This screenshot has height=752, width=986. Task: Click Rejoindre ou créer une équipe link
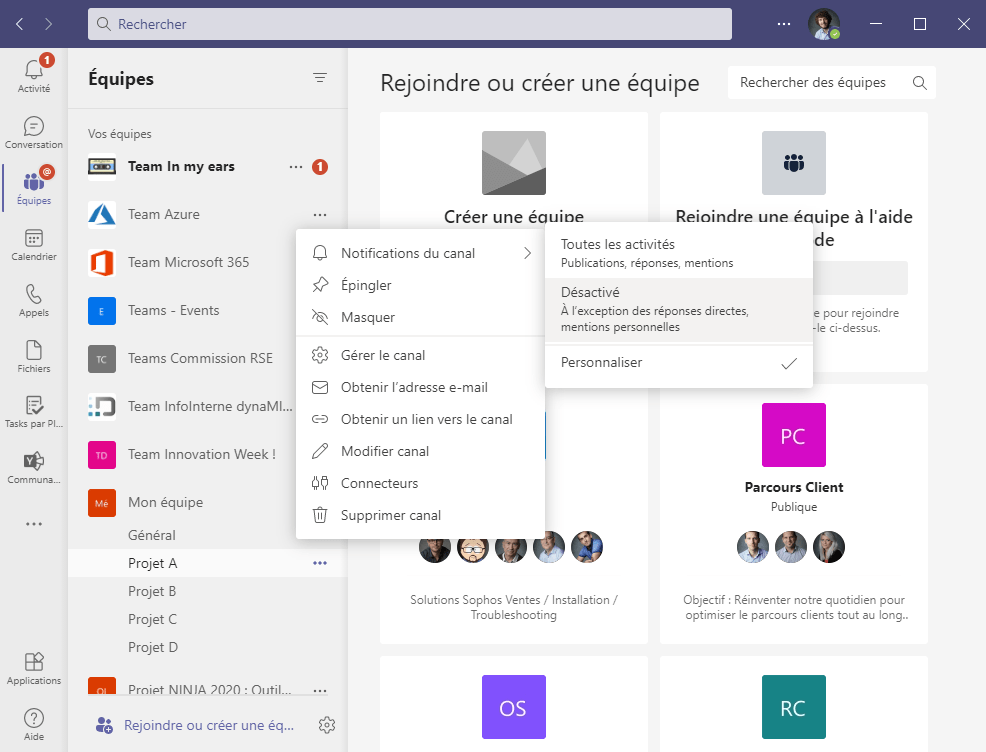coord(209,725)
